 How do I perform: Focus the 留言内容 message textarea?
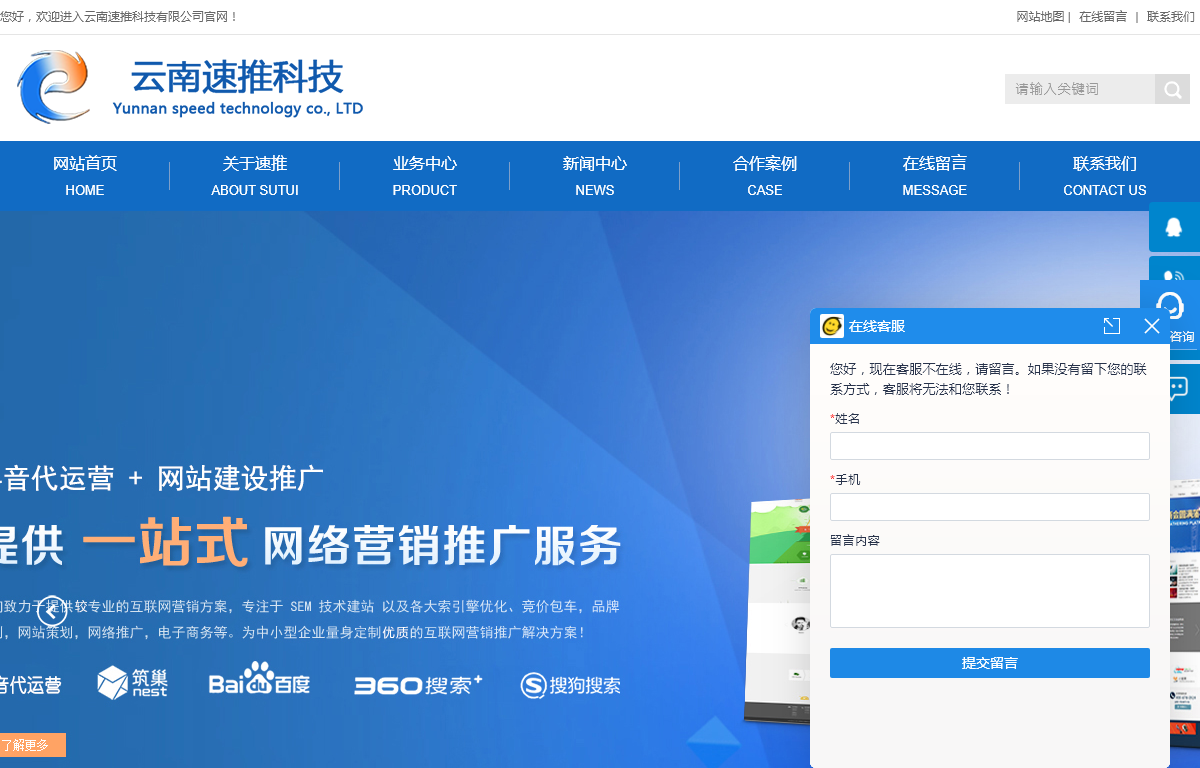(990, 591)
